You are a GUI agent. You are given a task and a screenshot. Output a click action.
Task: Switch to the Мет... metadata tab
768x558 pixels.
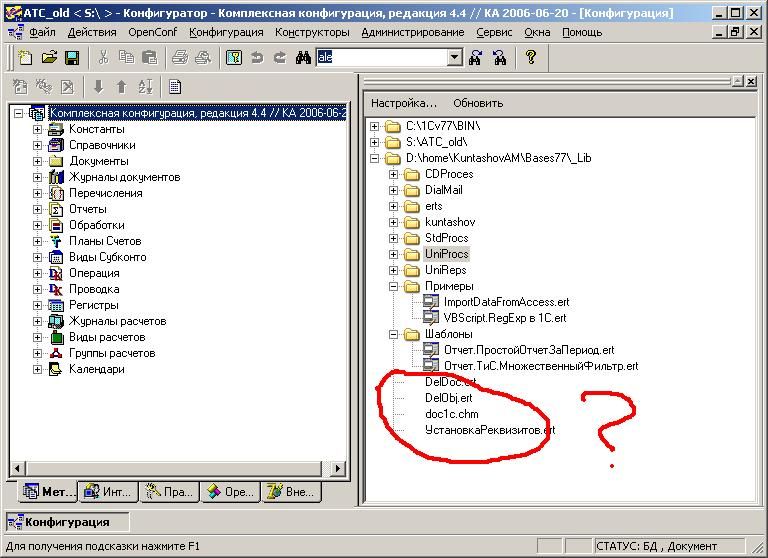[46, 492]
